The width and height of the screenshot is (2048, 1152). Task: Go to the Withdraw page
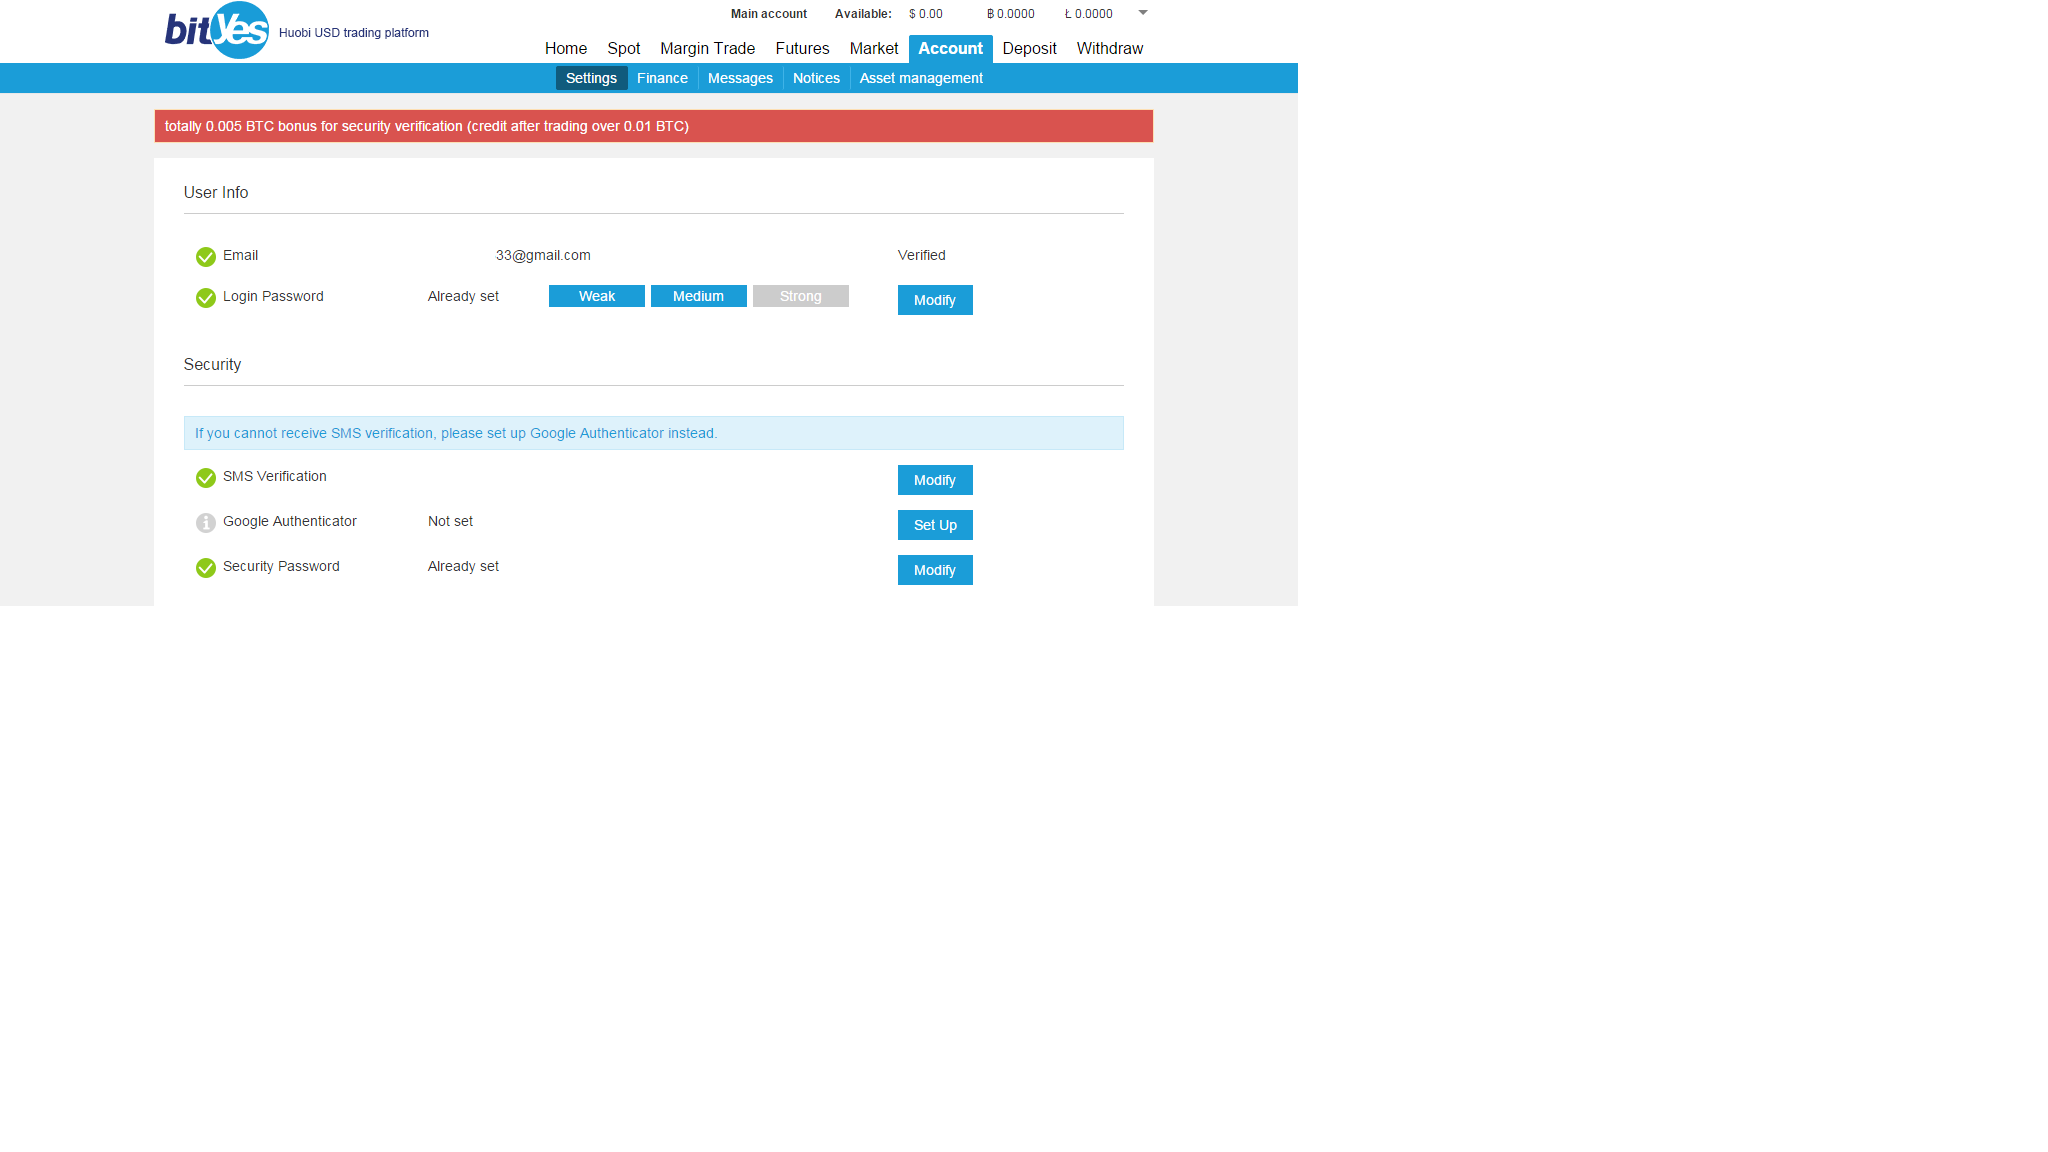coord(1109,48)
